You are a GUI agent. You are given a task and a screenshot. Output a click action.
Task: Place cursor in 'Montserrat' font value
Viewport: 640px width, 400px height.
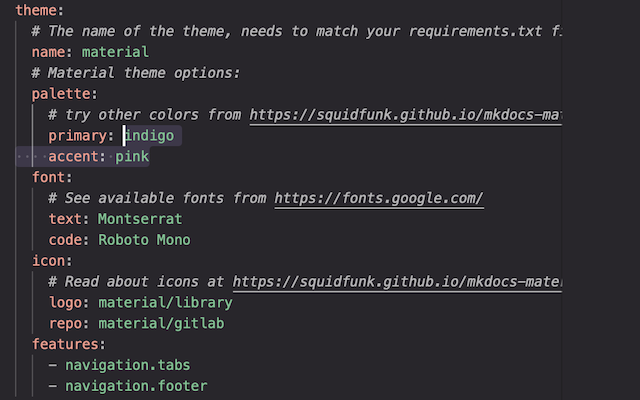point(140,219)
